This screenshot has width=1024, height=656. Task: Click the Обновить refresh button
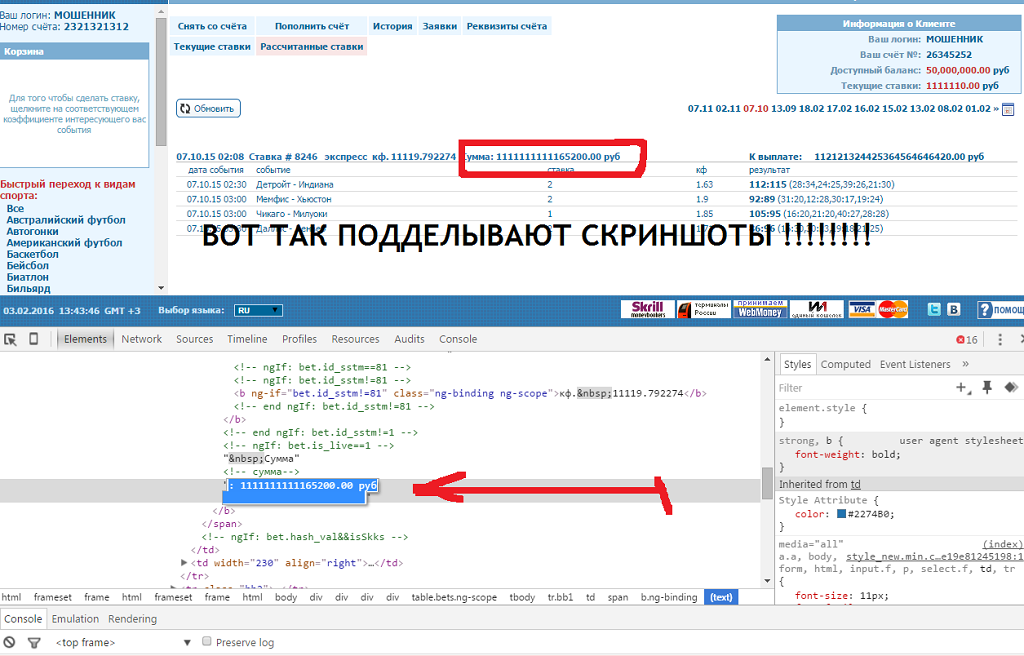(x=208, y=108)
